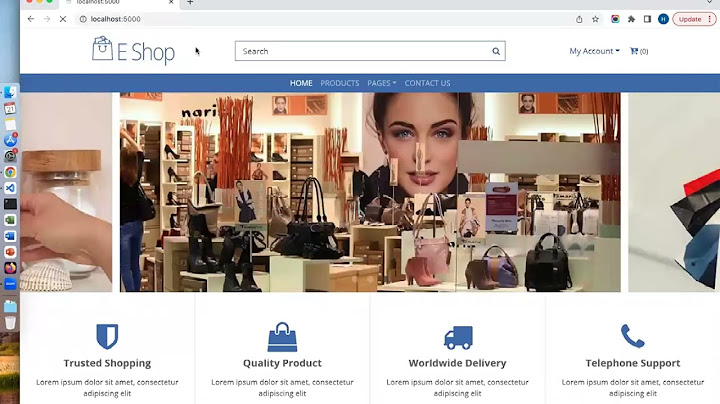The image size is (720, 404).
Task: Share this page from the address bar
Action: coord(579,19)
